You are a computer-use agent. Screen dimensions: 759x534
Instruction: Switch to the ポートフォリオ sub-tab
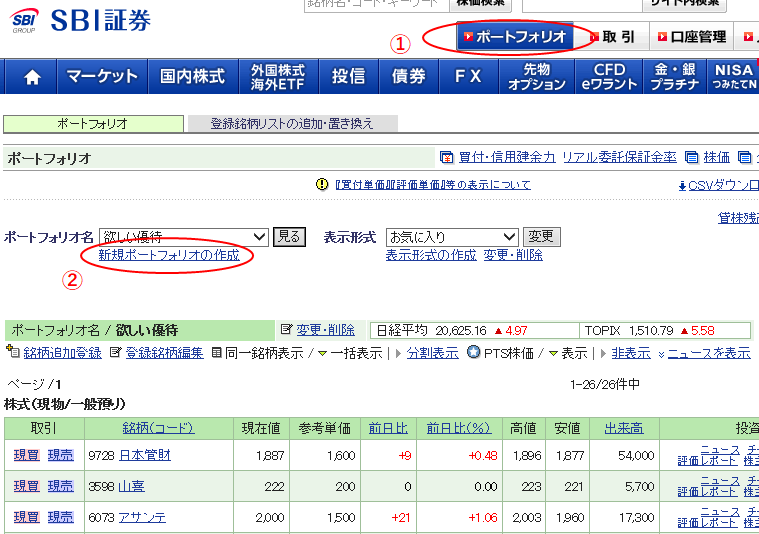click(93, 123)
